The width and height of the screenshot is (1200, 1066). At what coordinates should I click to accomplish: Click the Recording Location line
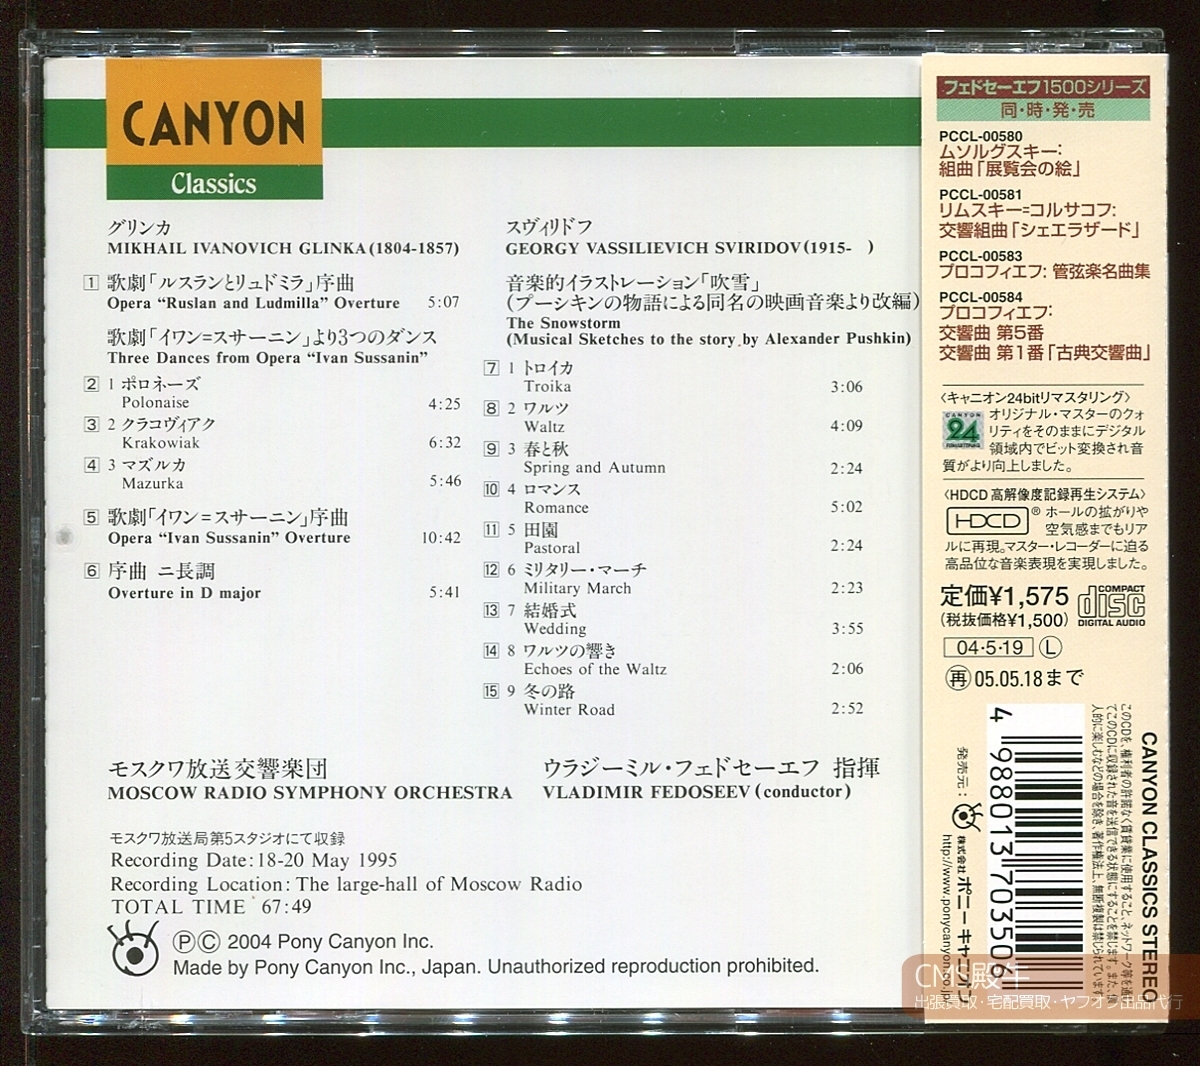pos(346,884)
